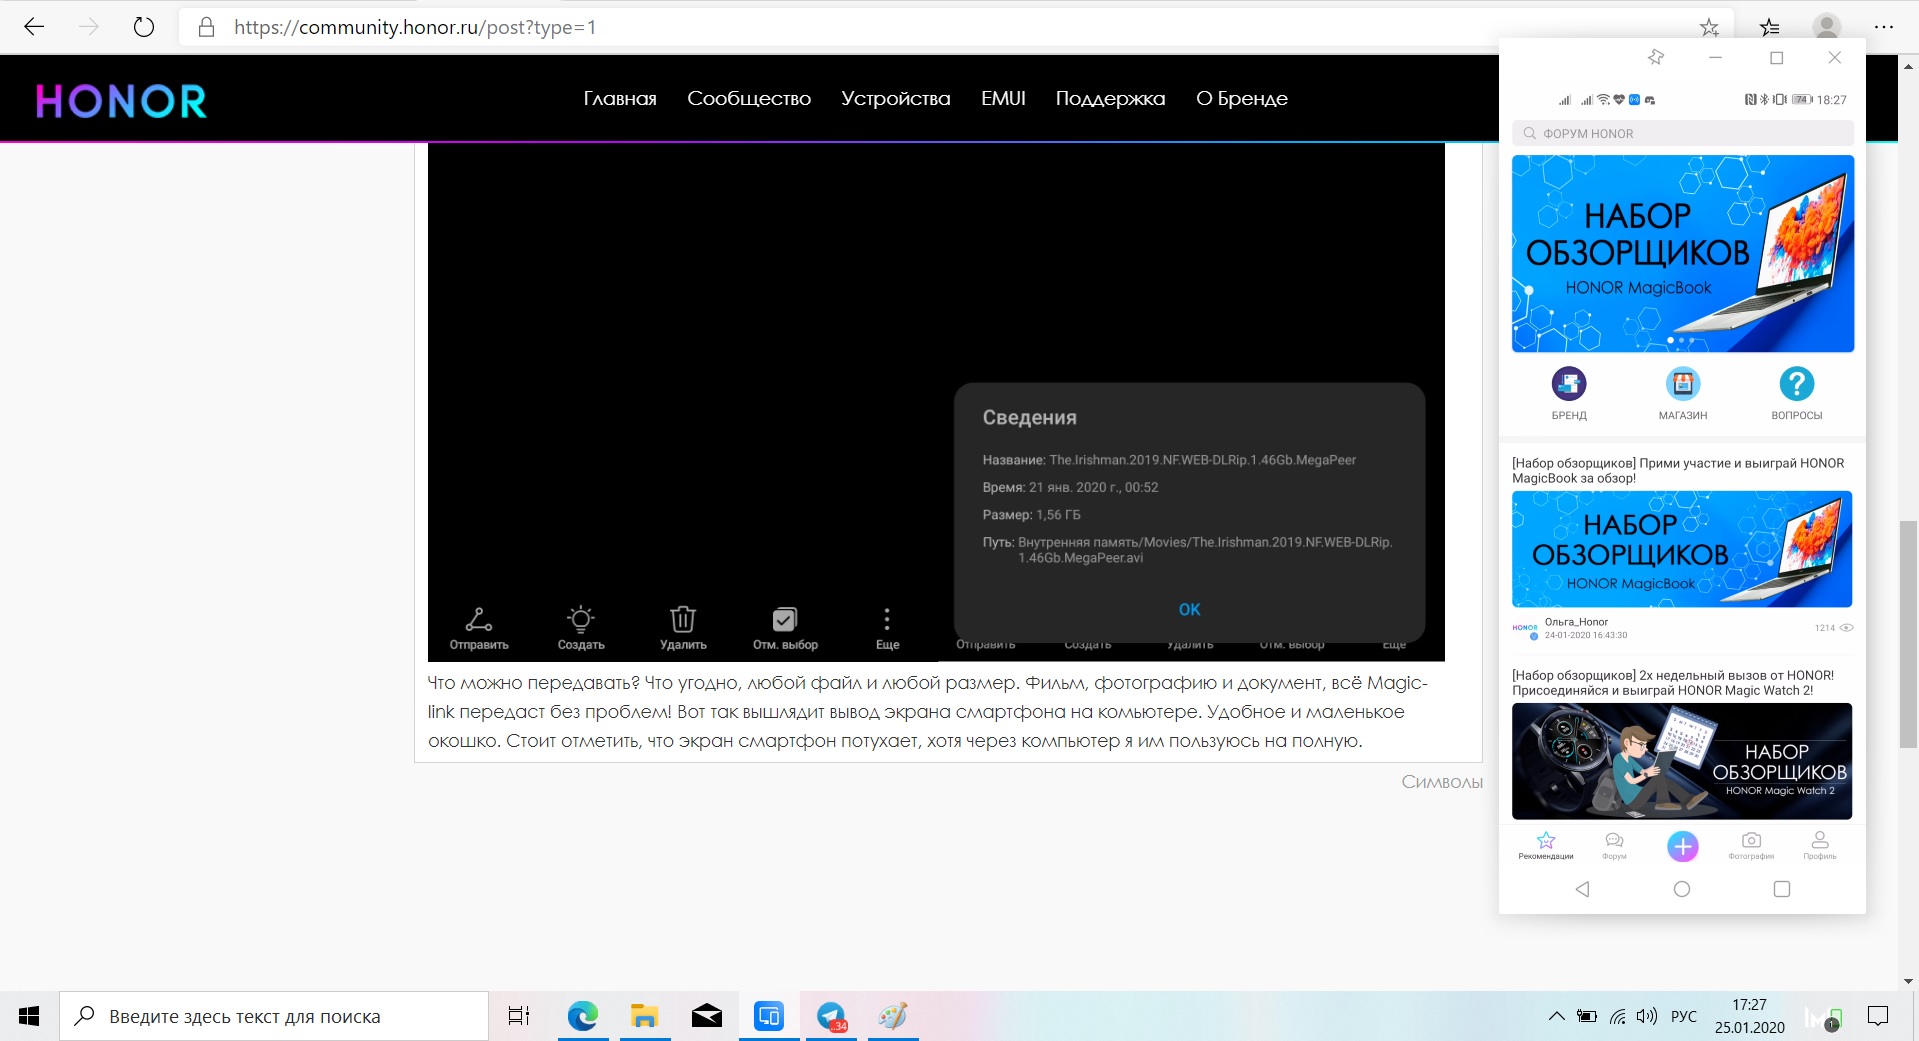Click the Символы link below the post
The image size is (1919, 1041).
coord(1442,782)
